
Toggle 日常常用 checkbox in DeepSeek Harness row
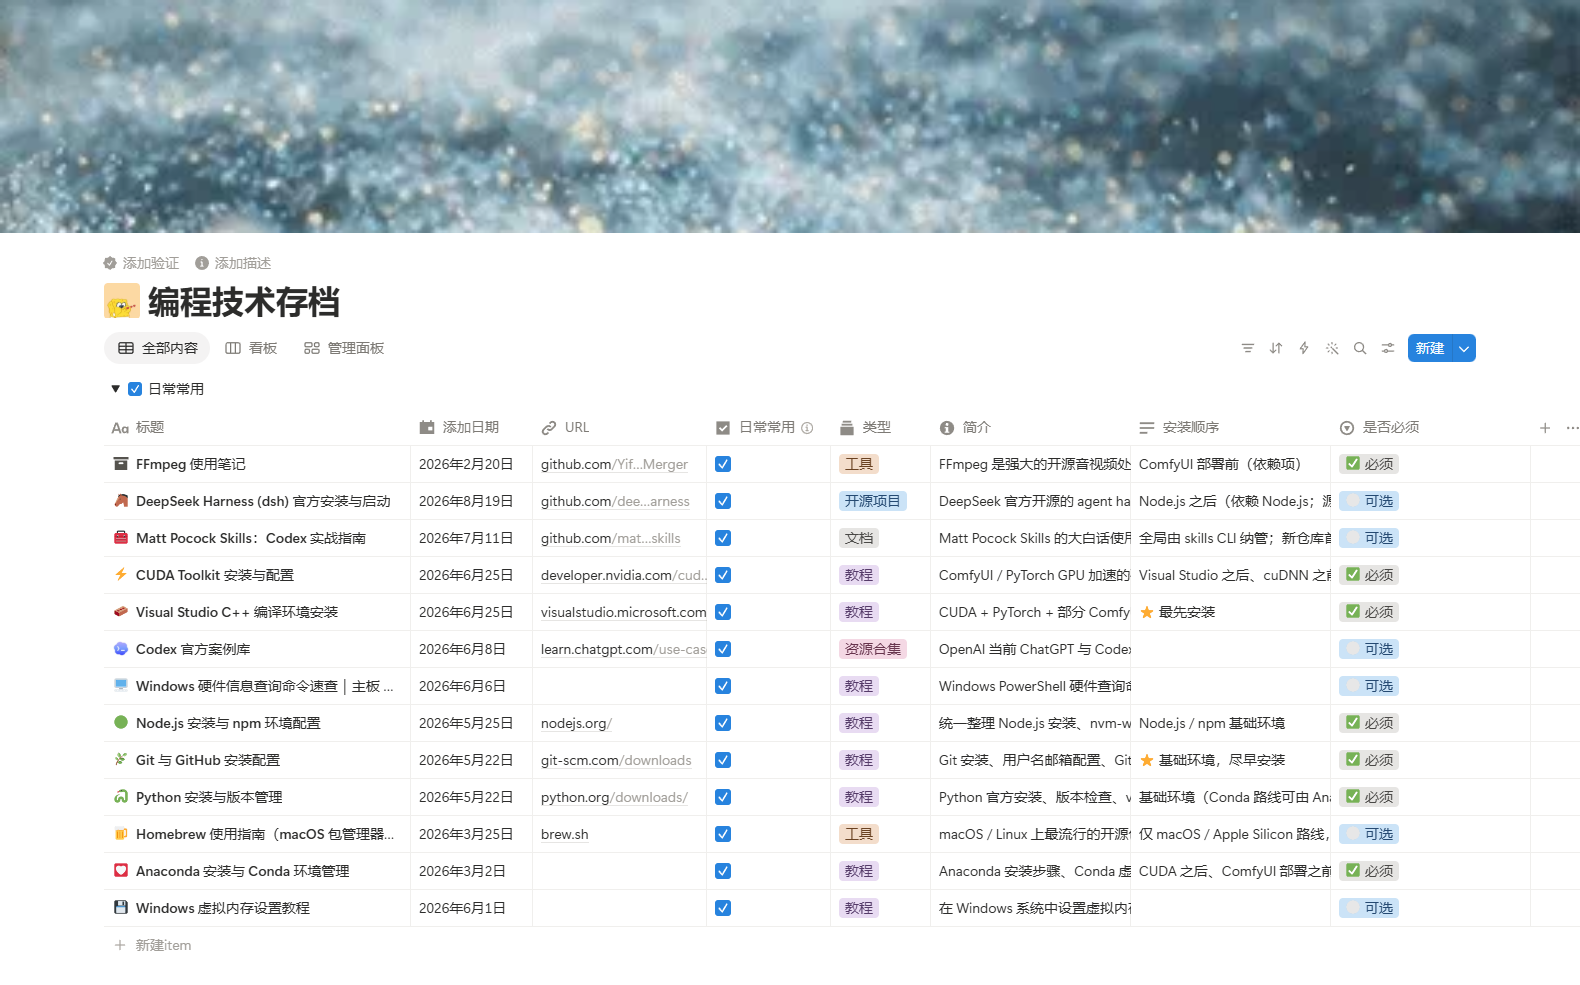pyautogui.click(x=723, y=501)
